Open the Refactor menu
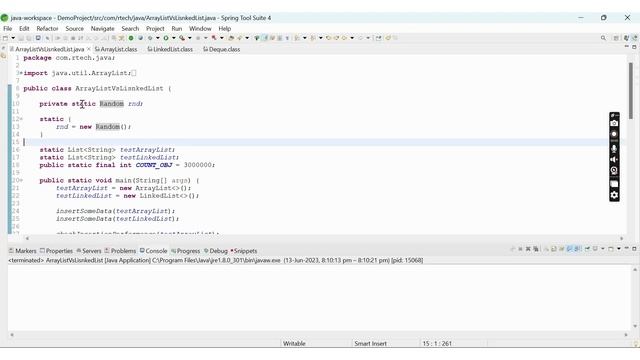The width and height of the screenshot is (640, 360). point(47,29)
